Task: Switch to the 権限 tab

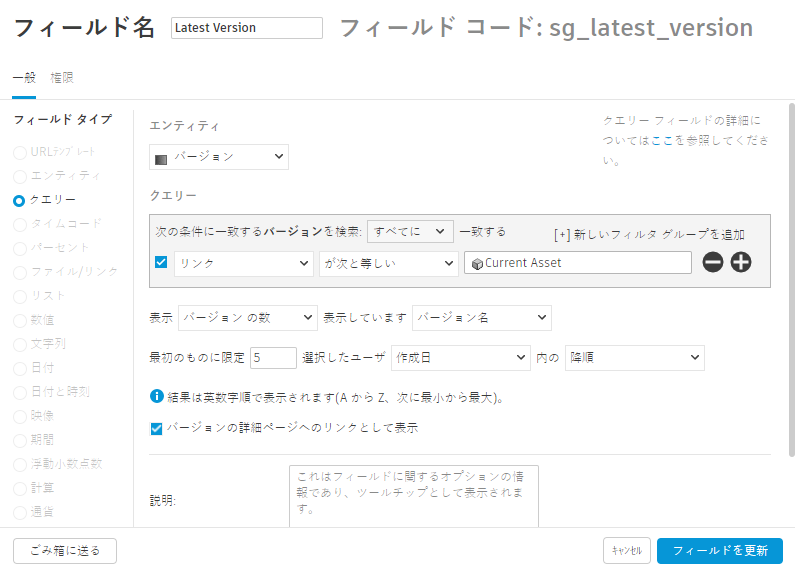Action: click(x=62, y=77)
